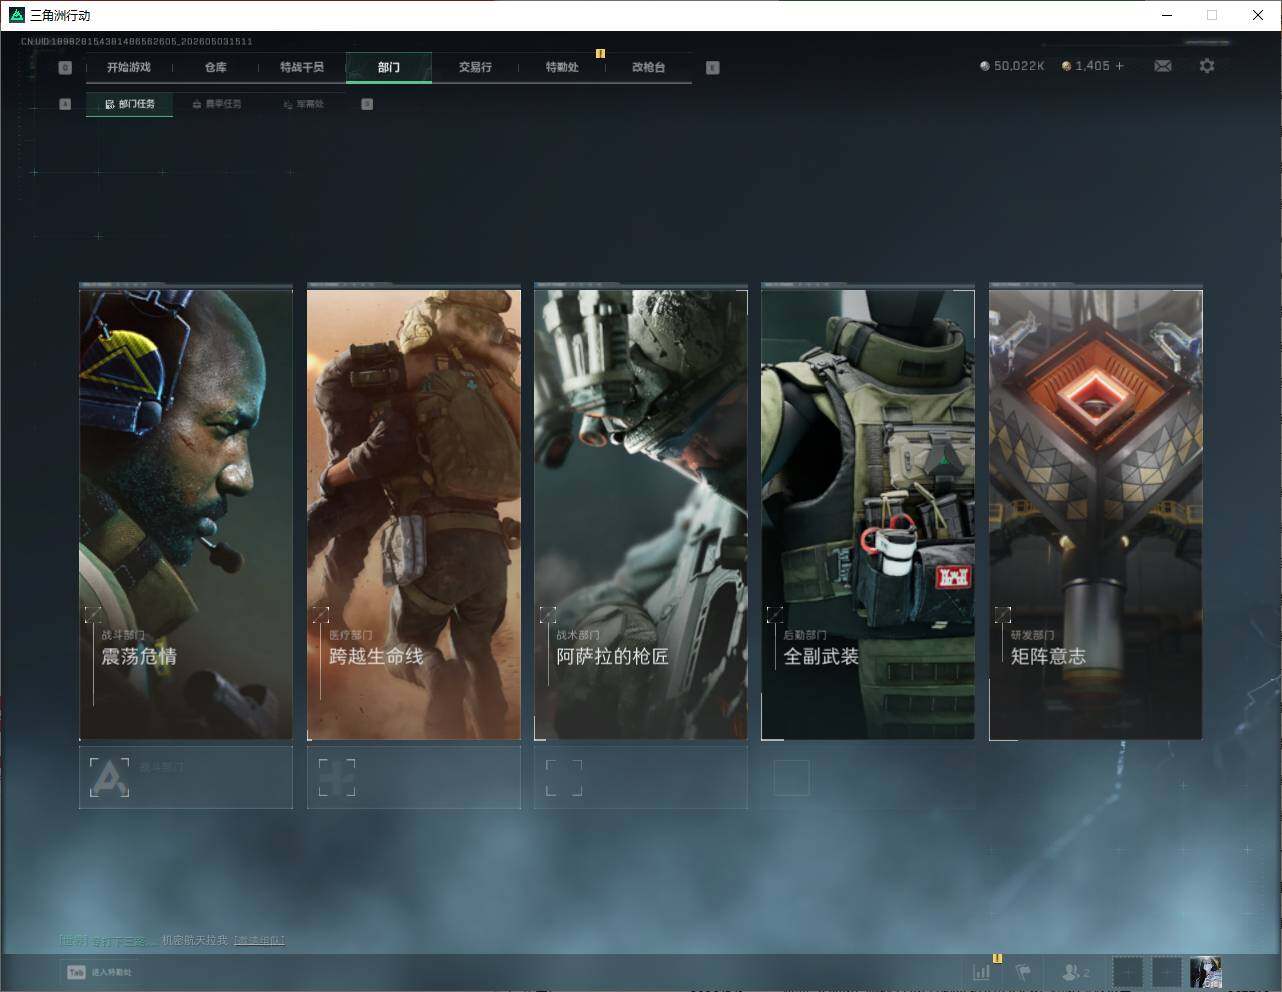The image size is (1282, 992).
Task: Switch to the 仓库 tab
Action: pos(215,67)
